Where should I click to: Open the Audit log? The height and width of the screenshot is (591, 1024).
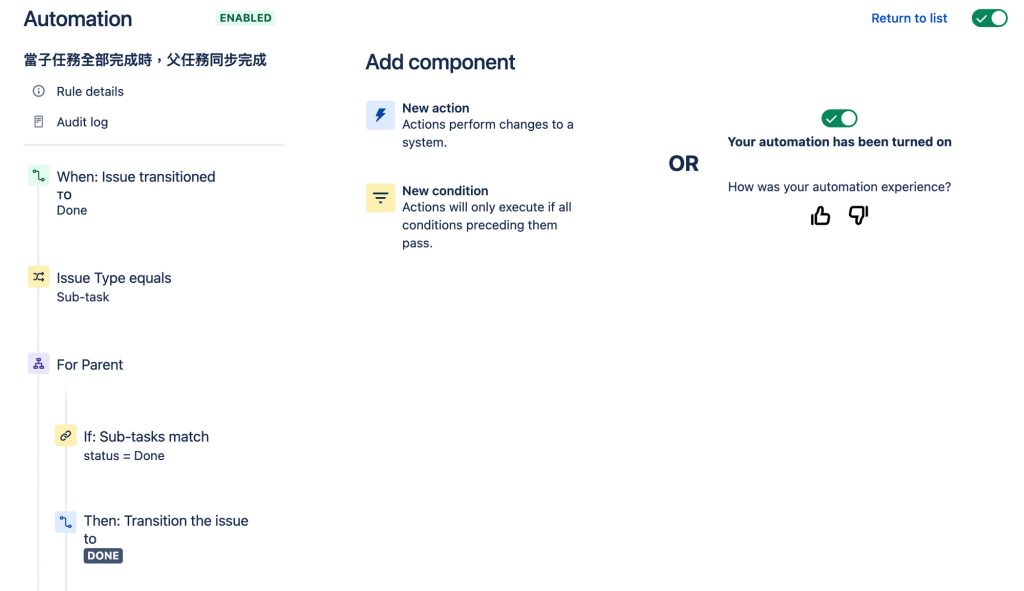tap(82, 122)
